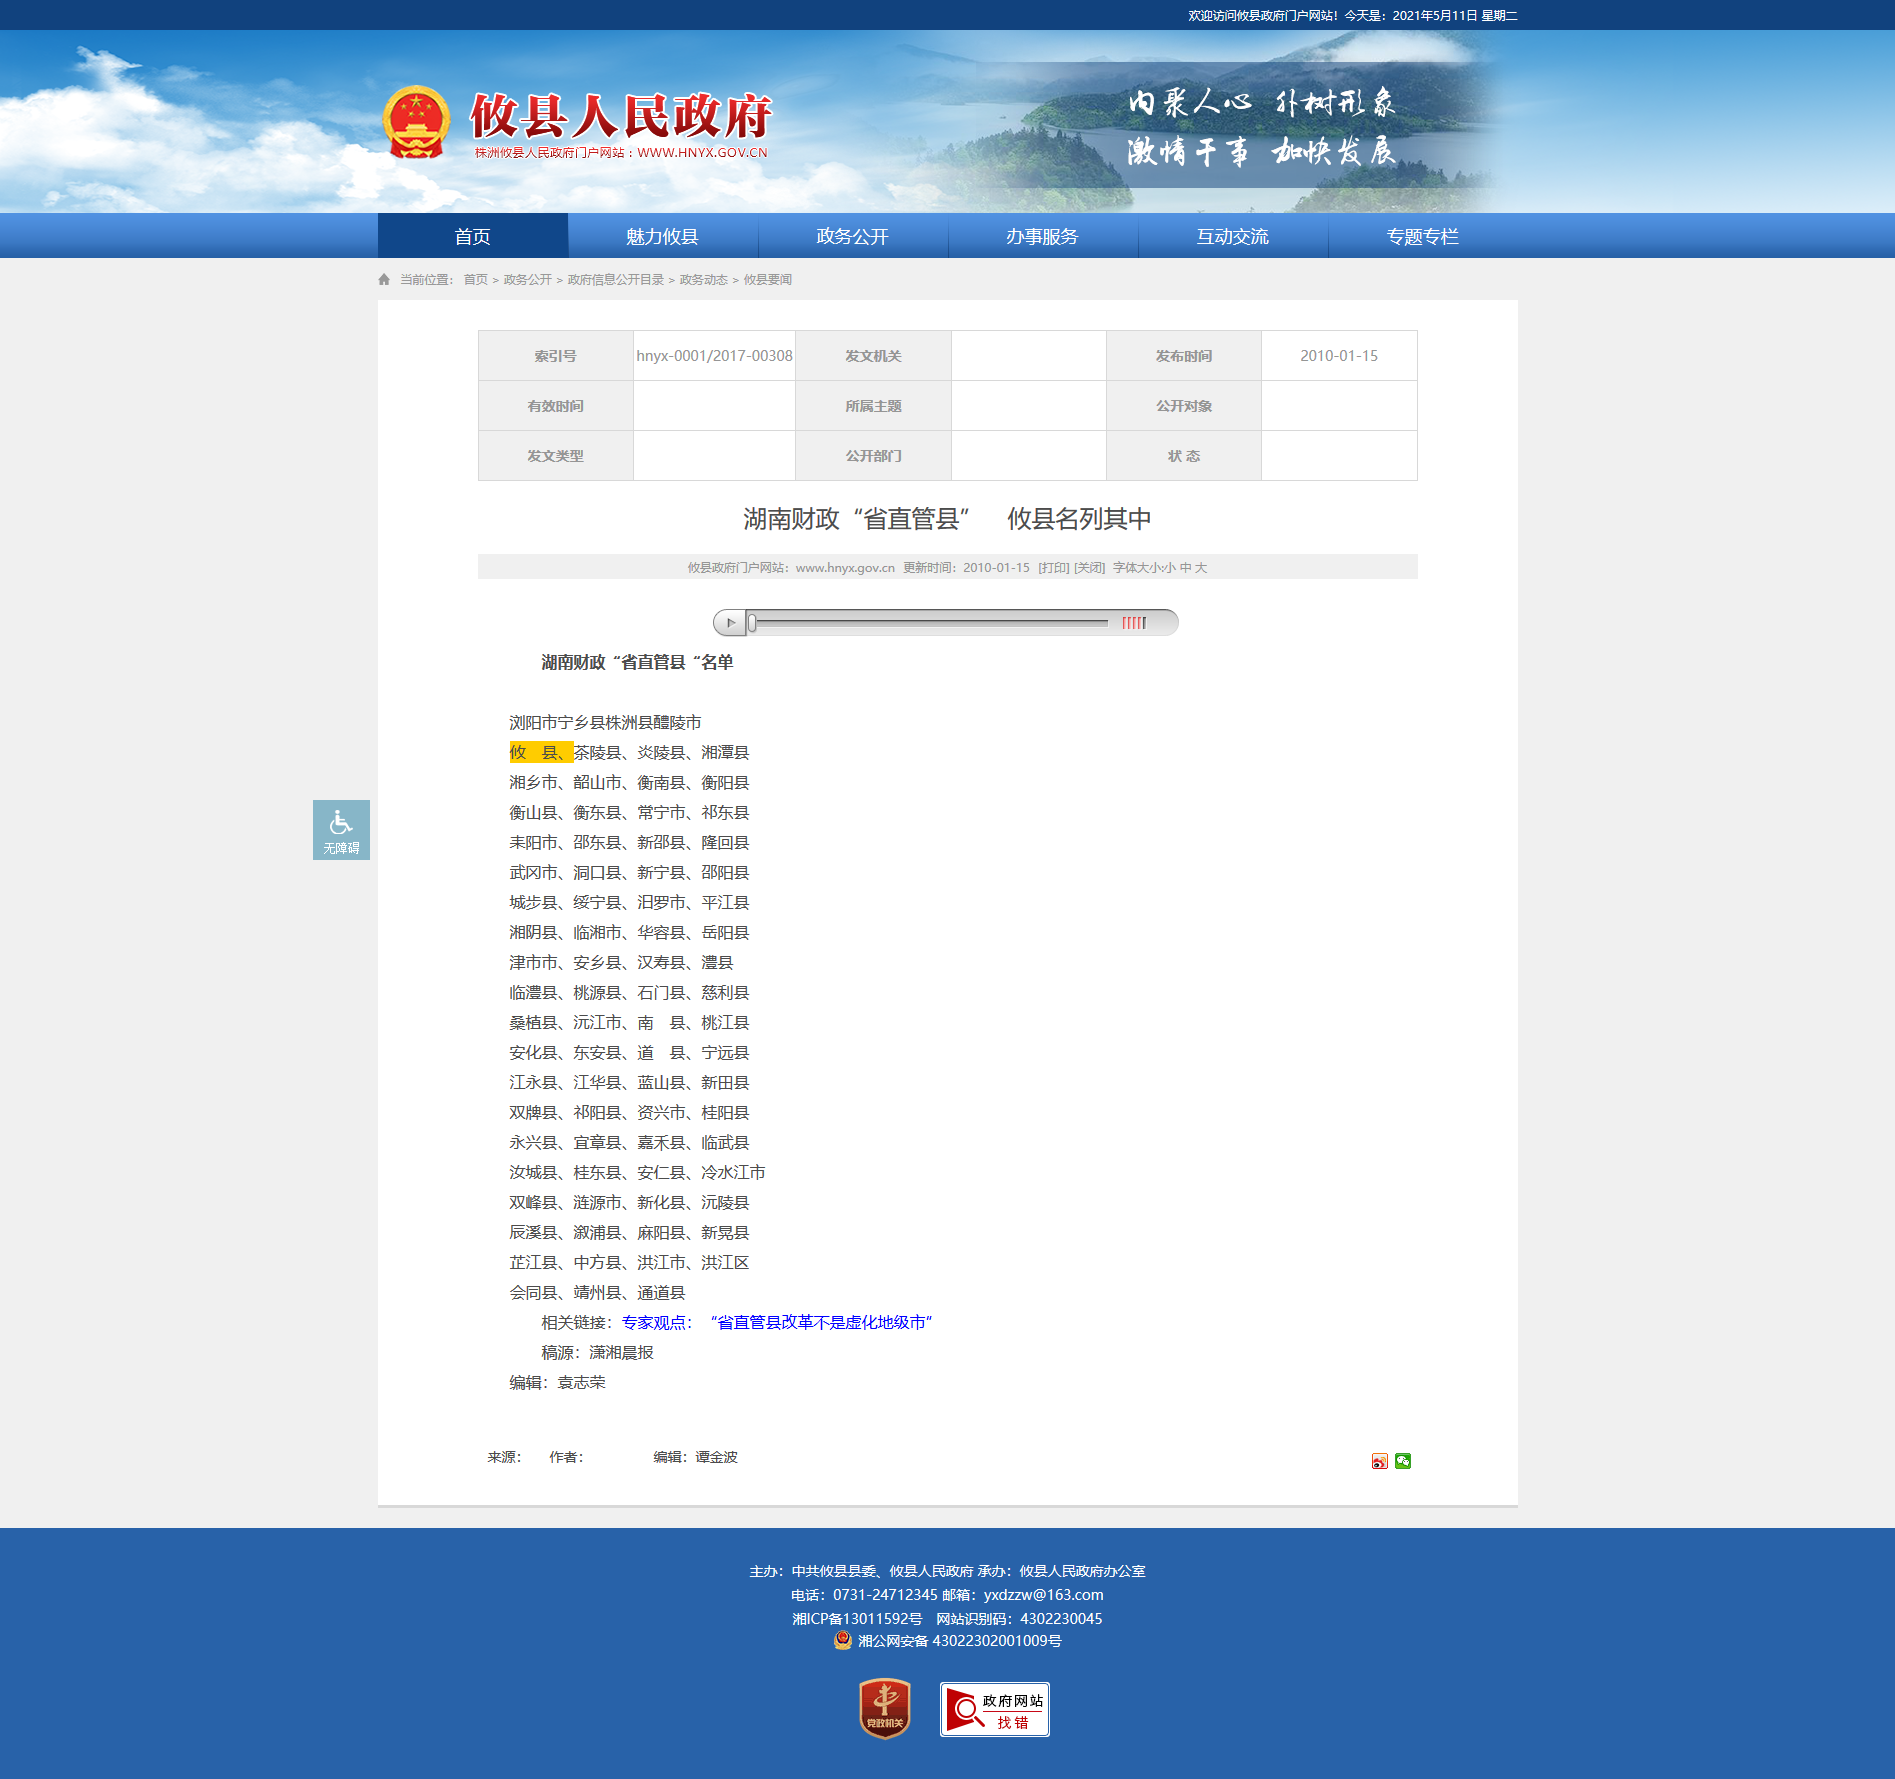Image resolution: width=1895 pixels, height=1779 pixels.
Task: Click the 党政机关 red shield badge
Action: point(885,1709)
